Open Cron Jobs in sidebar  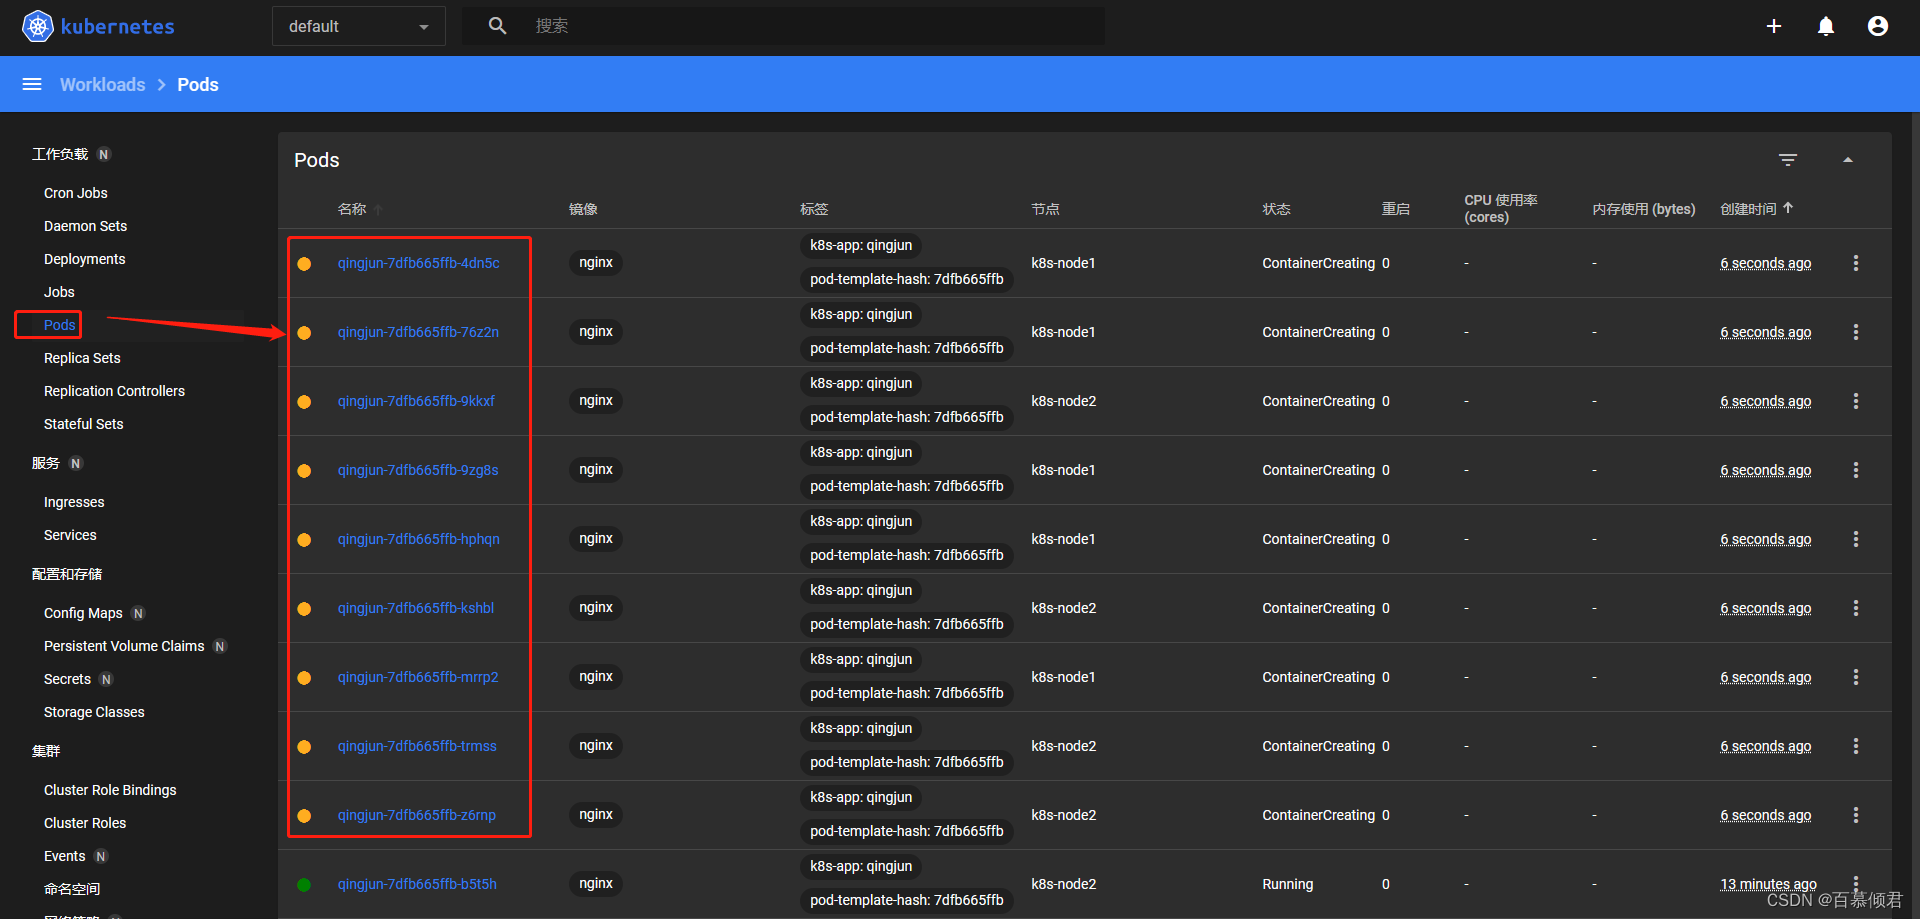coord(76,193)
